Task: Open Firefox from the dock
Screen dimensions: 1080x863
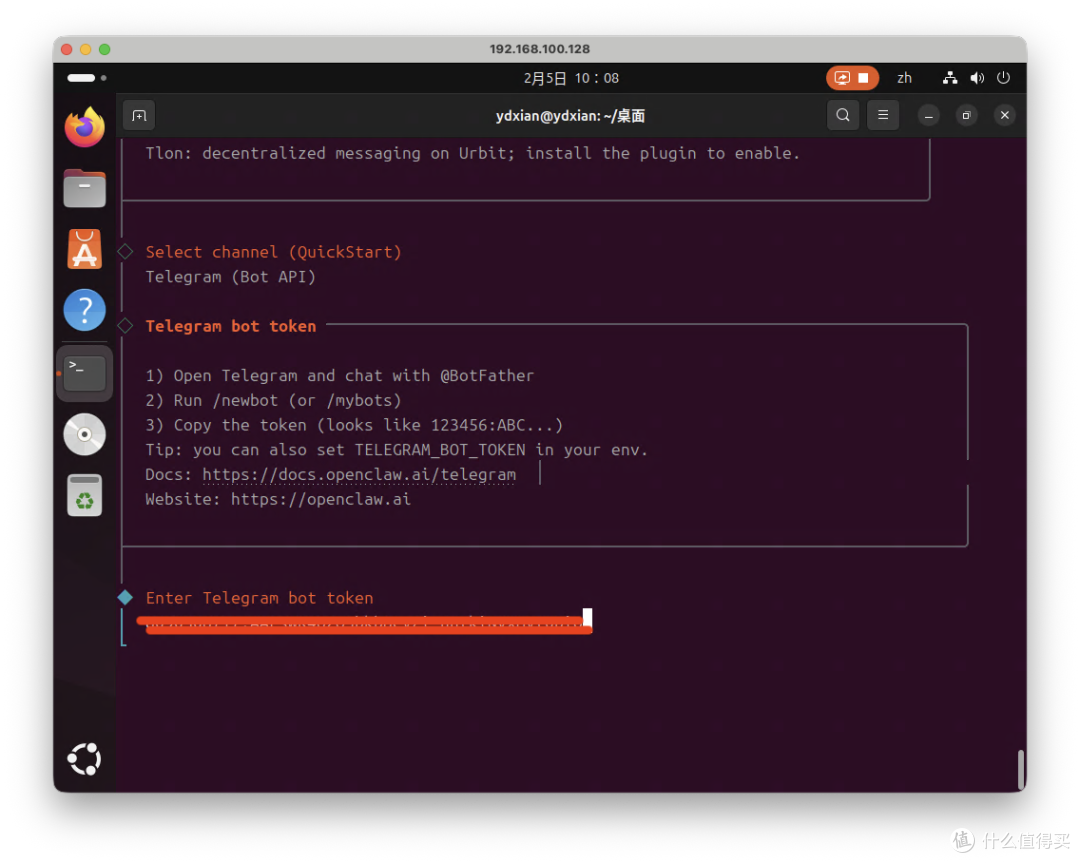Action: click(x=85, y=127)
